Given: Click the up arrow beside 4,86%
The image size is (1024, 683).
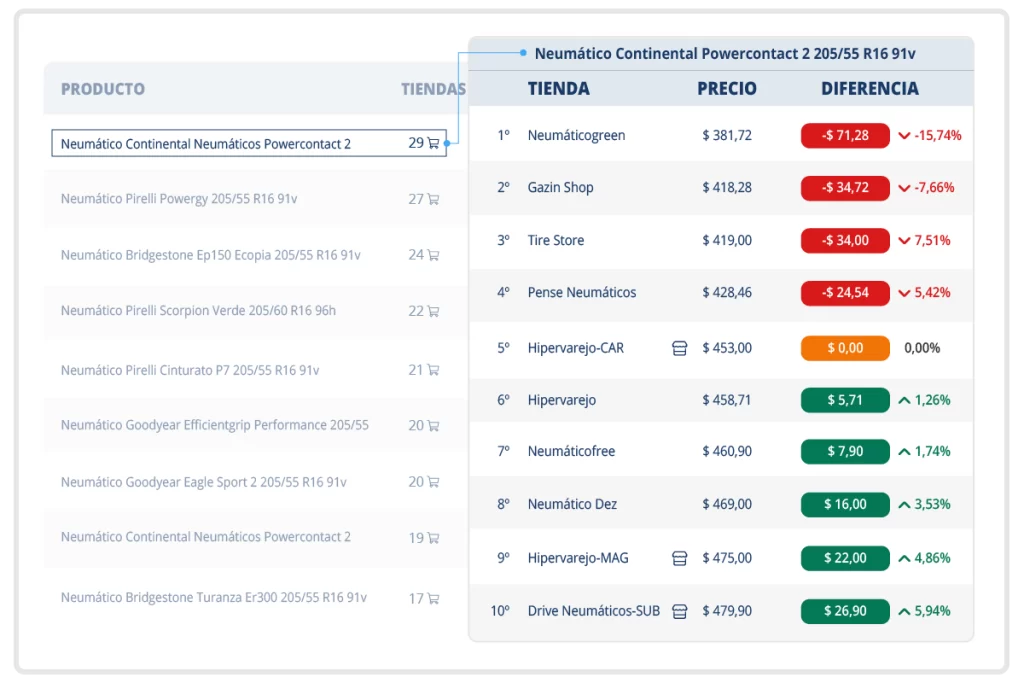Looking at the screenshot, I should 904,558.
